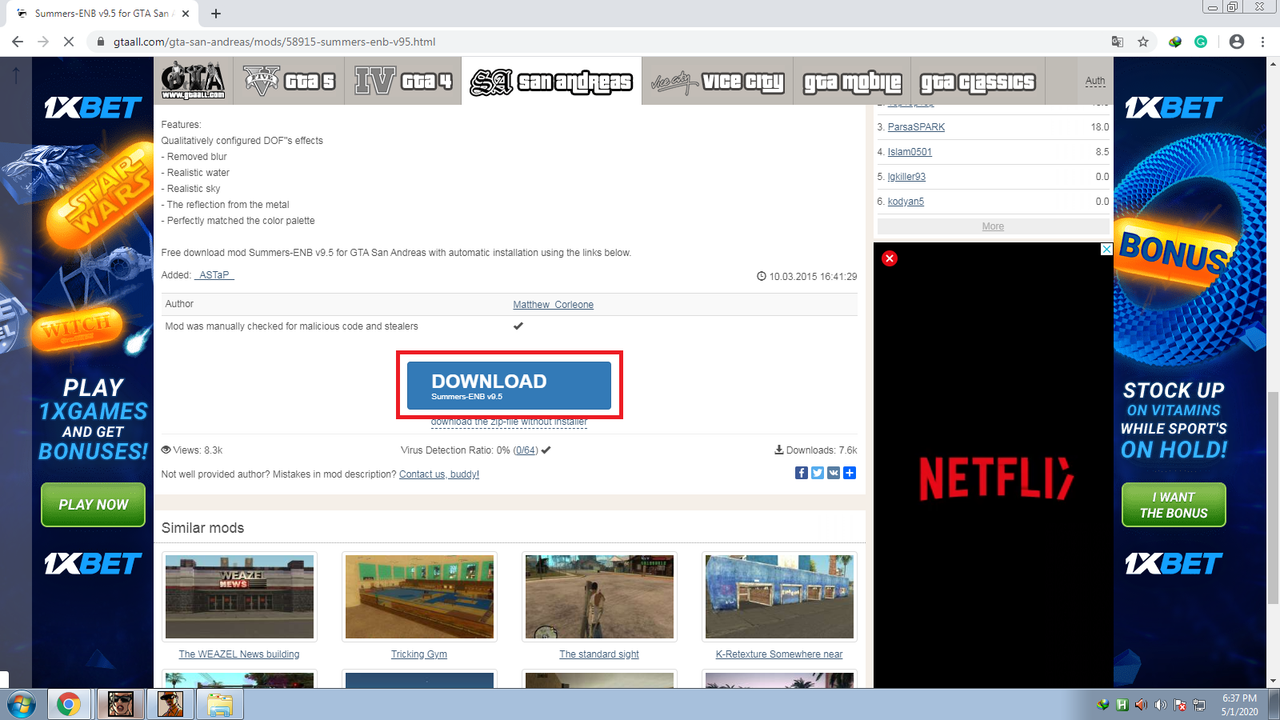Screen dimensions: 1280x720
Task: Switch to the GTA 5 section tab
Action: pos(288,82)
